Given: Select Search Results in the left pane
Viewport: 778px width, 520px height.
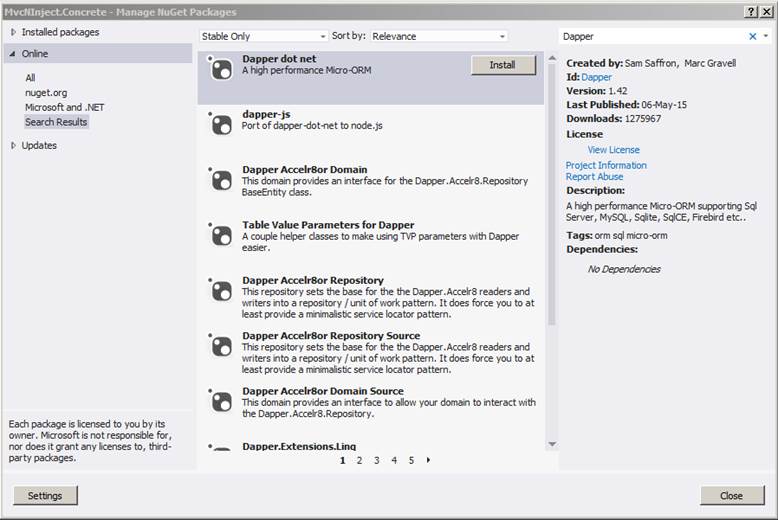Looking at the screenshot, I should point(56,122).
